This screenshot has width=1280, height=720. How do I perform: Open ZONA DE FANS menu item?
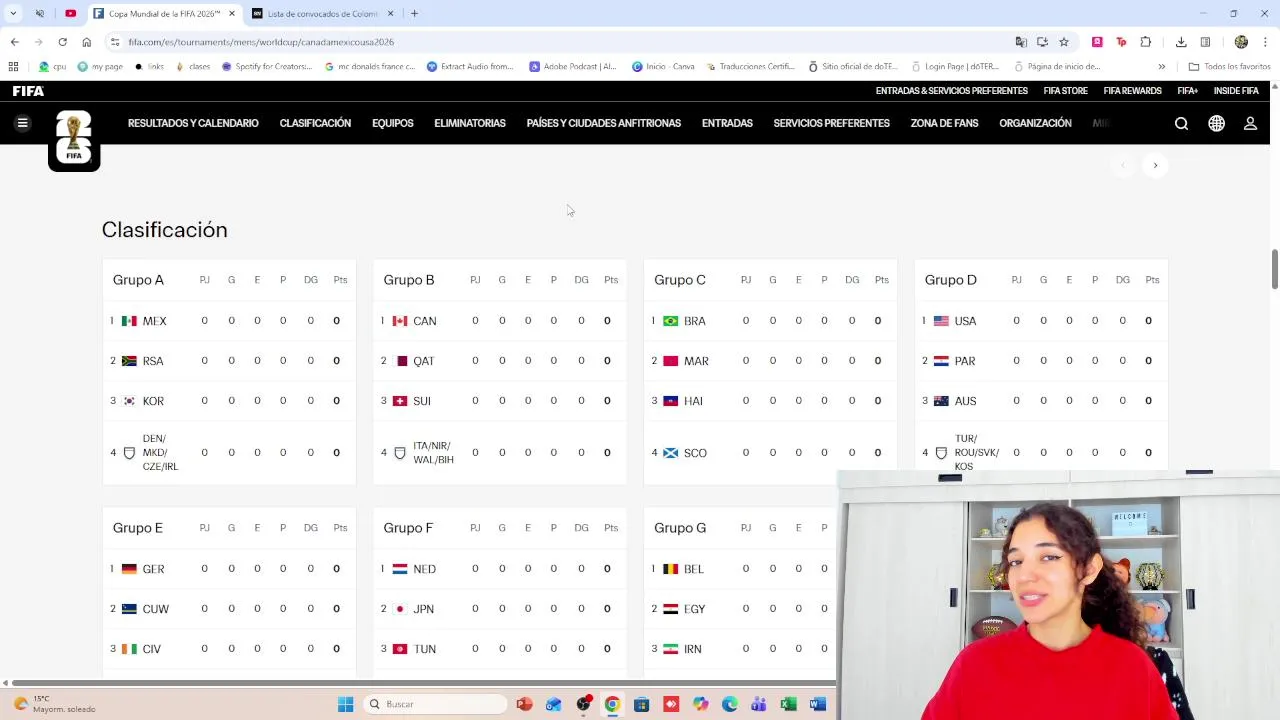coord(944,123)
